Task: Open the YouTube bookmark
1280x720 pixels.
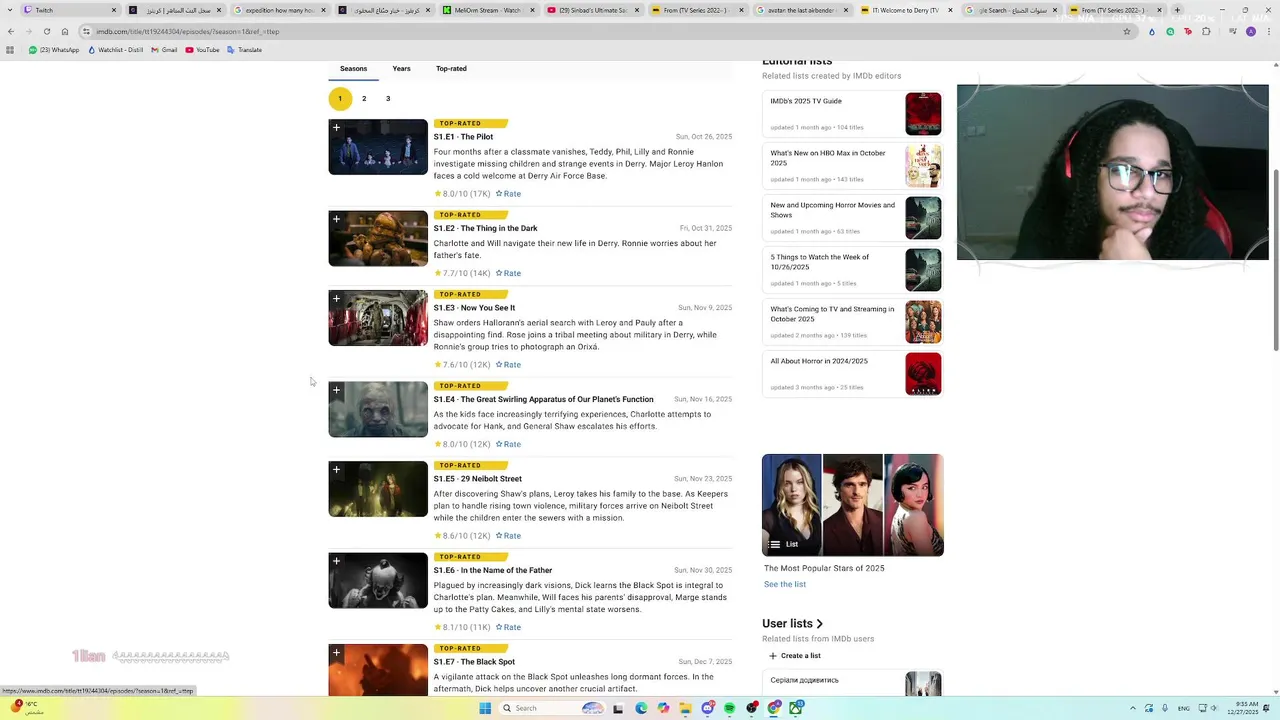Action: tap(202, 50)
